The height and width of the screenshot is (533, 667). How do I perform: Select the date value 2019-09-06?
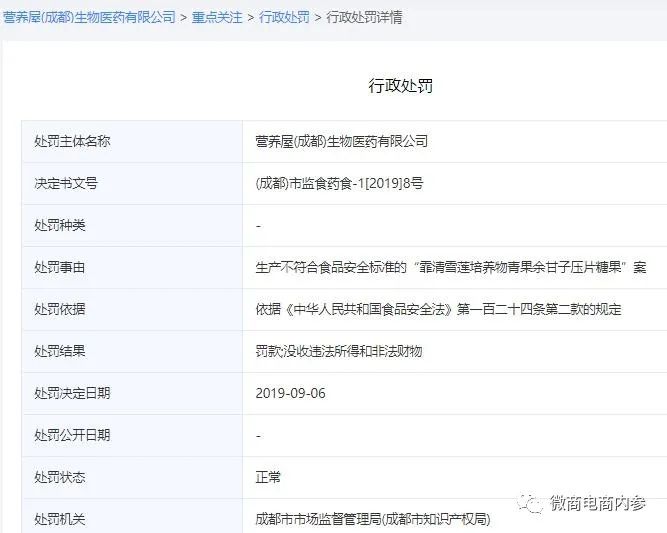(x=291, y=393)
